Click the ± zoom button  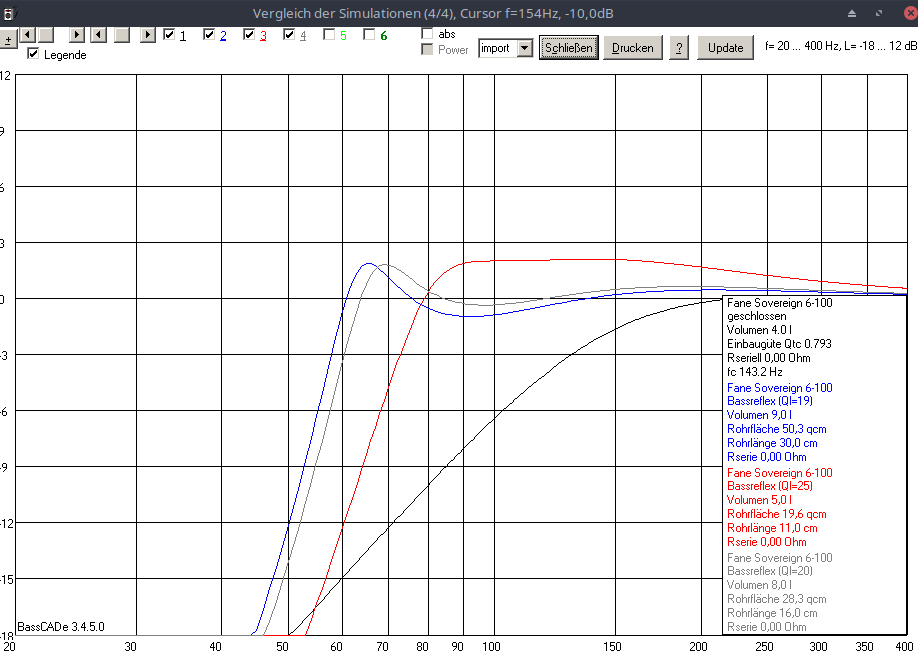tap(8, 40)
